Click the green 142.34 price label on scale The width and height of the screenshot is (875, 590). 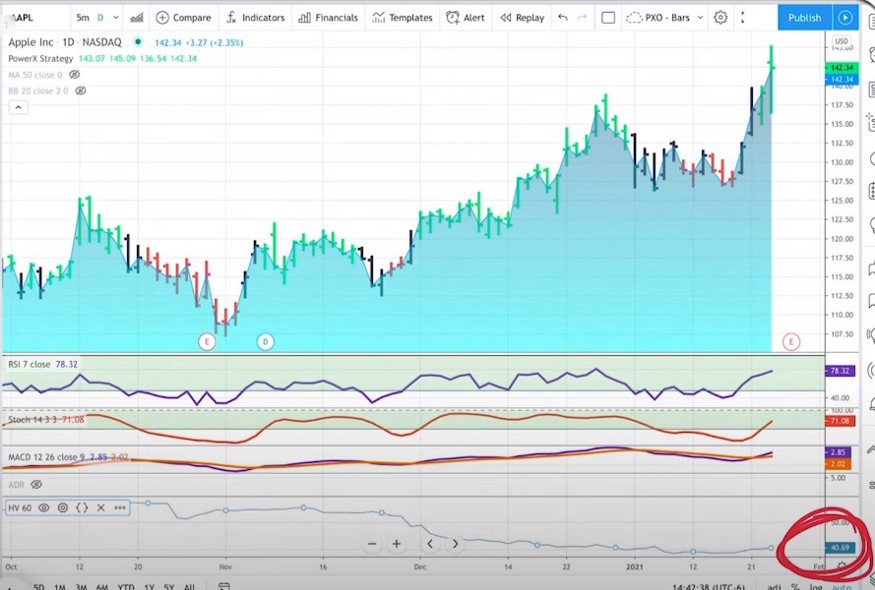coord(842,68)
